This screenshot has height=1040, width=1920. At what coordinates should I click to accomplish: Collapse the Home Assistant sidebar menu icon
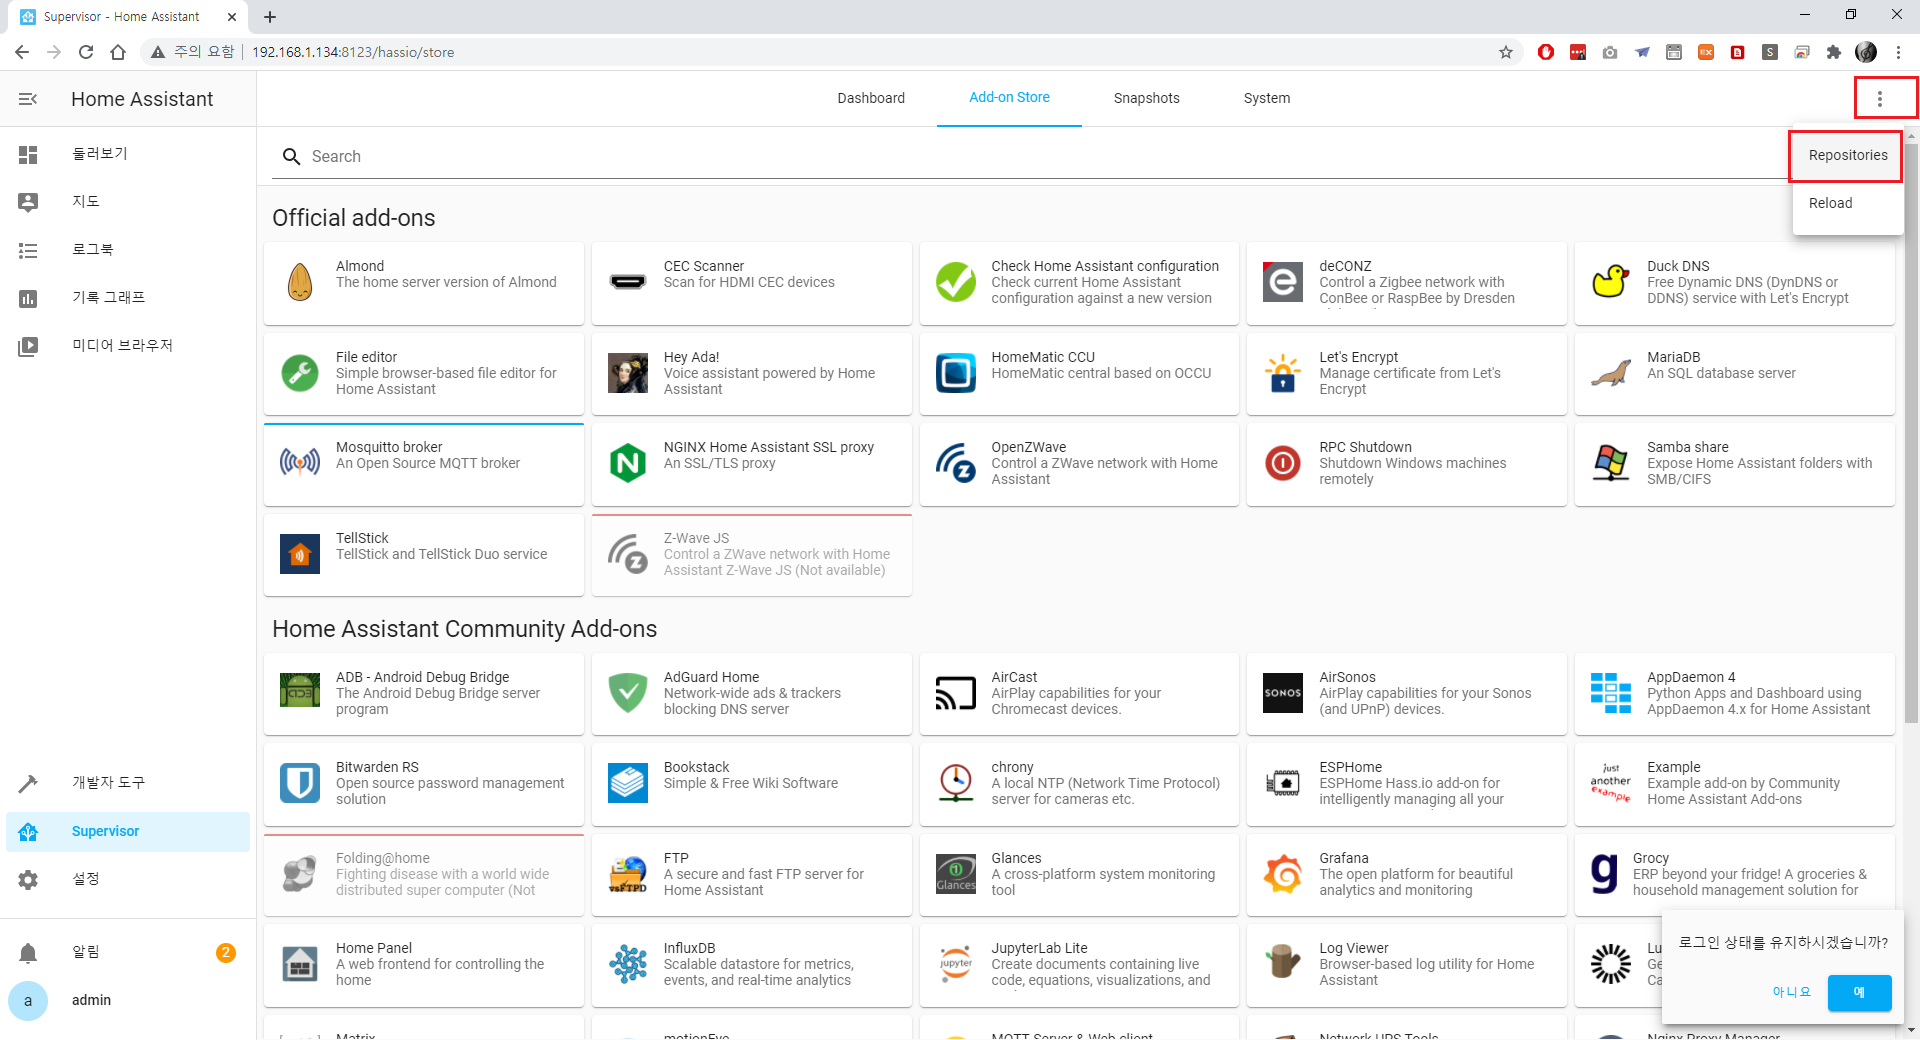28,99
